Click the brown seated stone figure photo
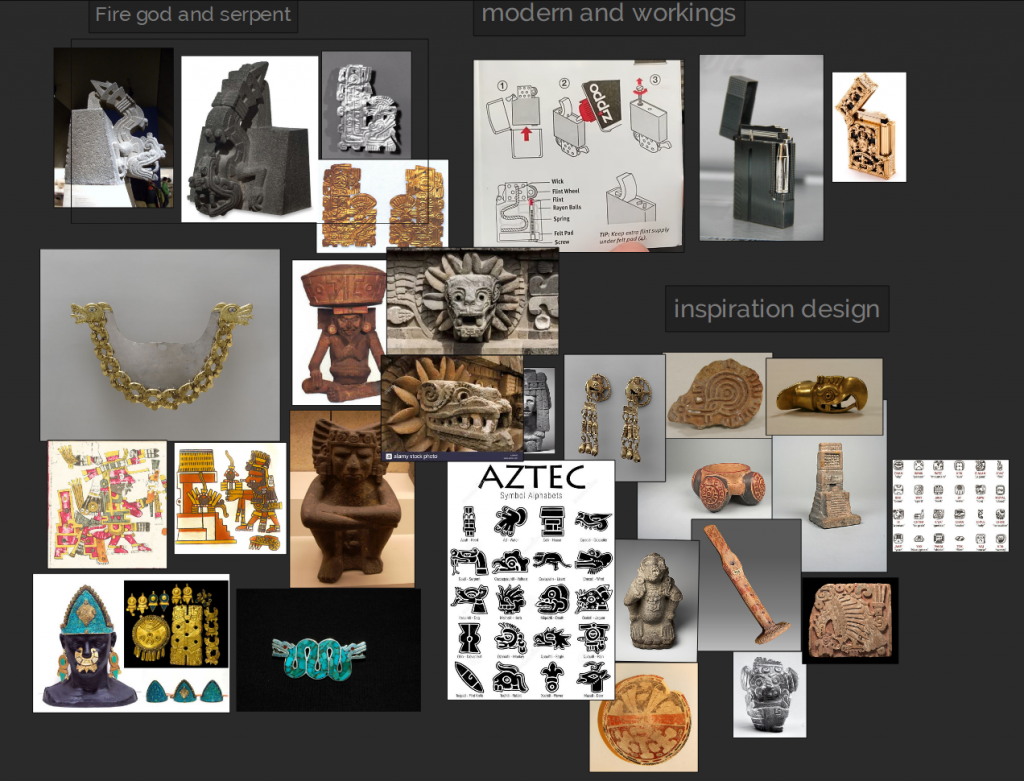This screenshot has width=1024, height=781. (x=352, y=500)
